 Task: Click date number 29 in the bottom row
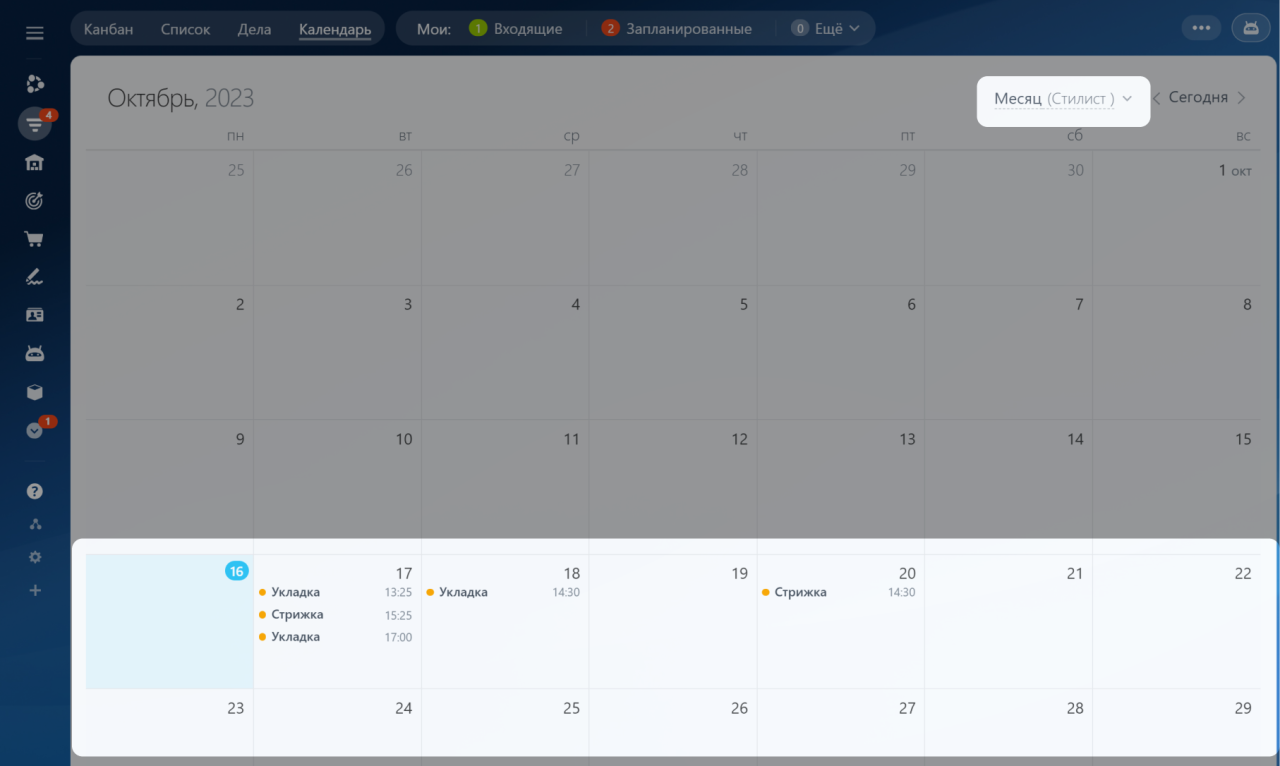[1243, 708]
